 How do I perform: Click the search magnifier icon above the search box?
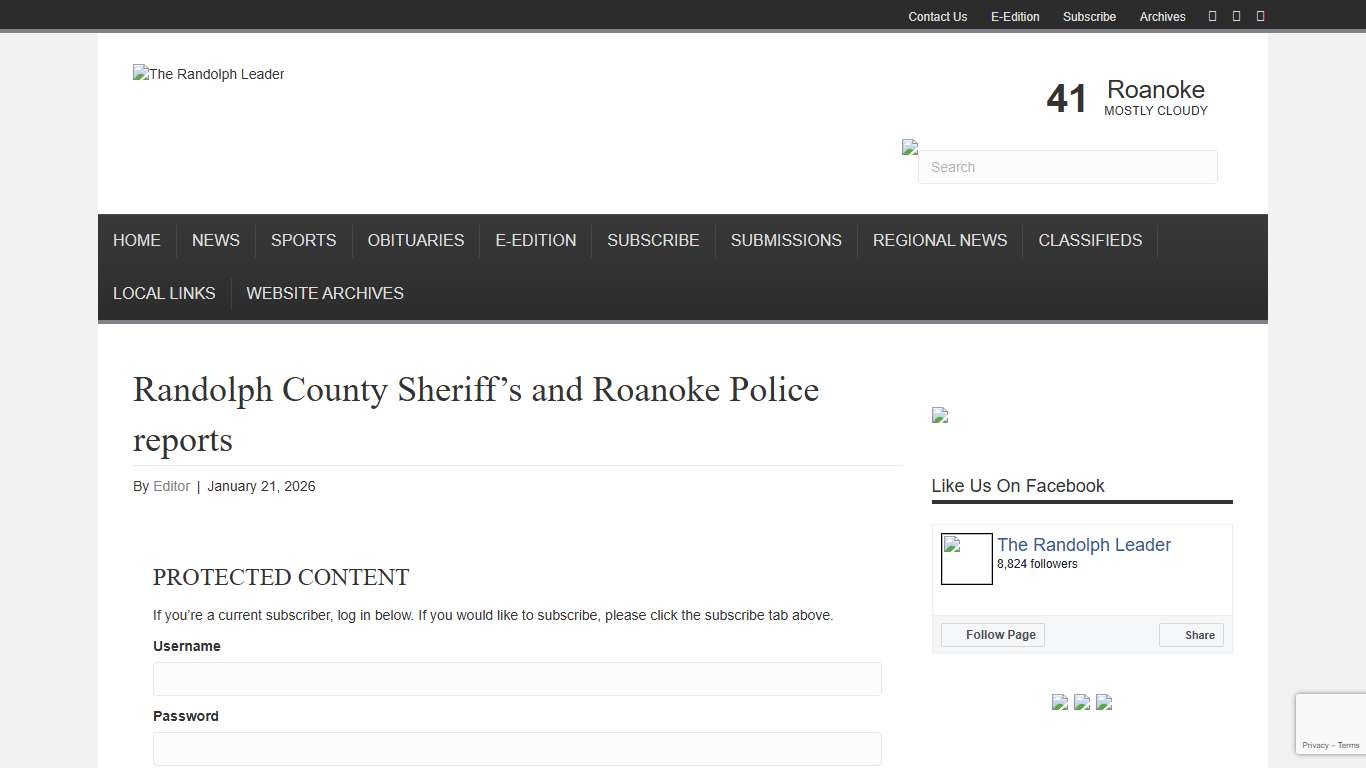tap(910, 146)
